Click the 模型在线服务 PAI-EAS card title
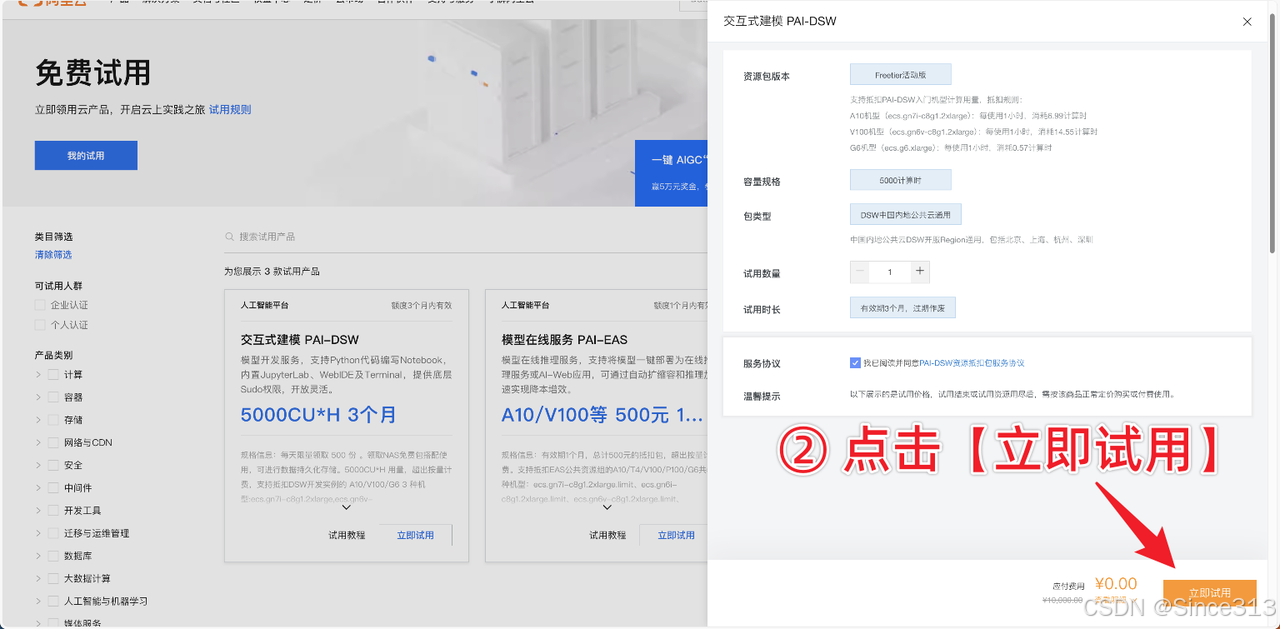 (x=565, y=340)
